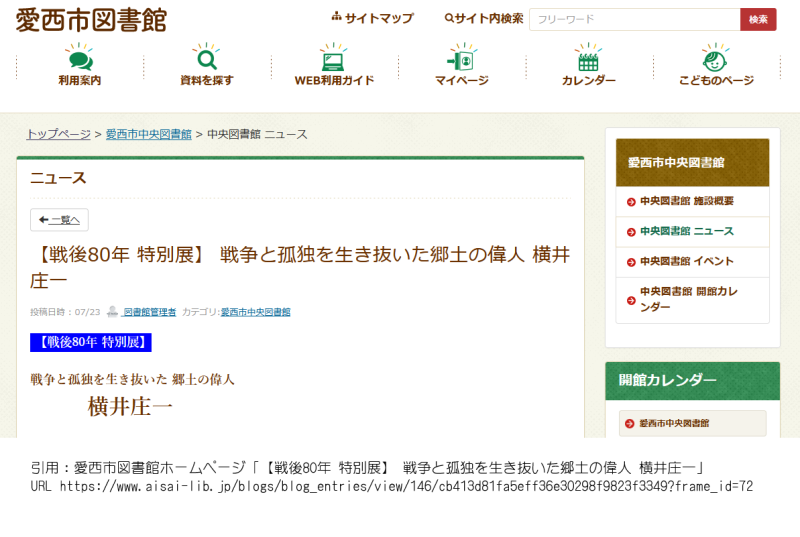Click the 愛西市中央図書館 category link
Screen dimensions: 800x537
coord(255,312)
